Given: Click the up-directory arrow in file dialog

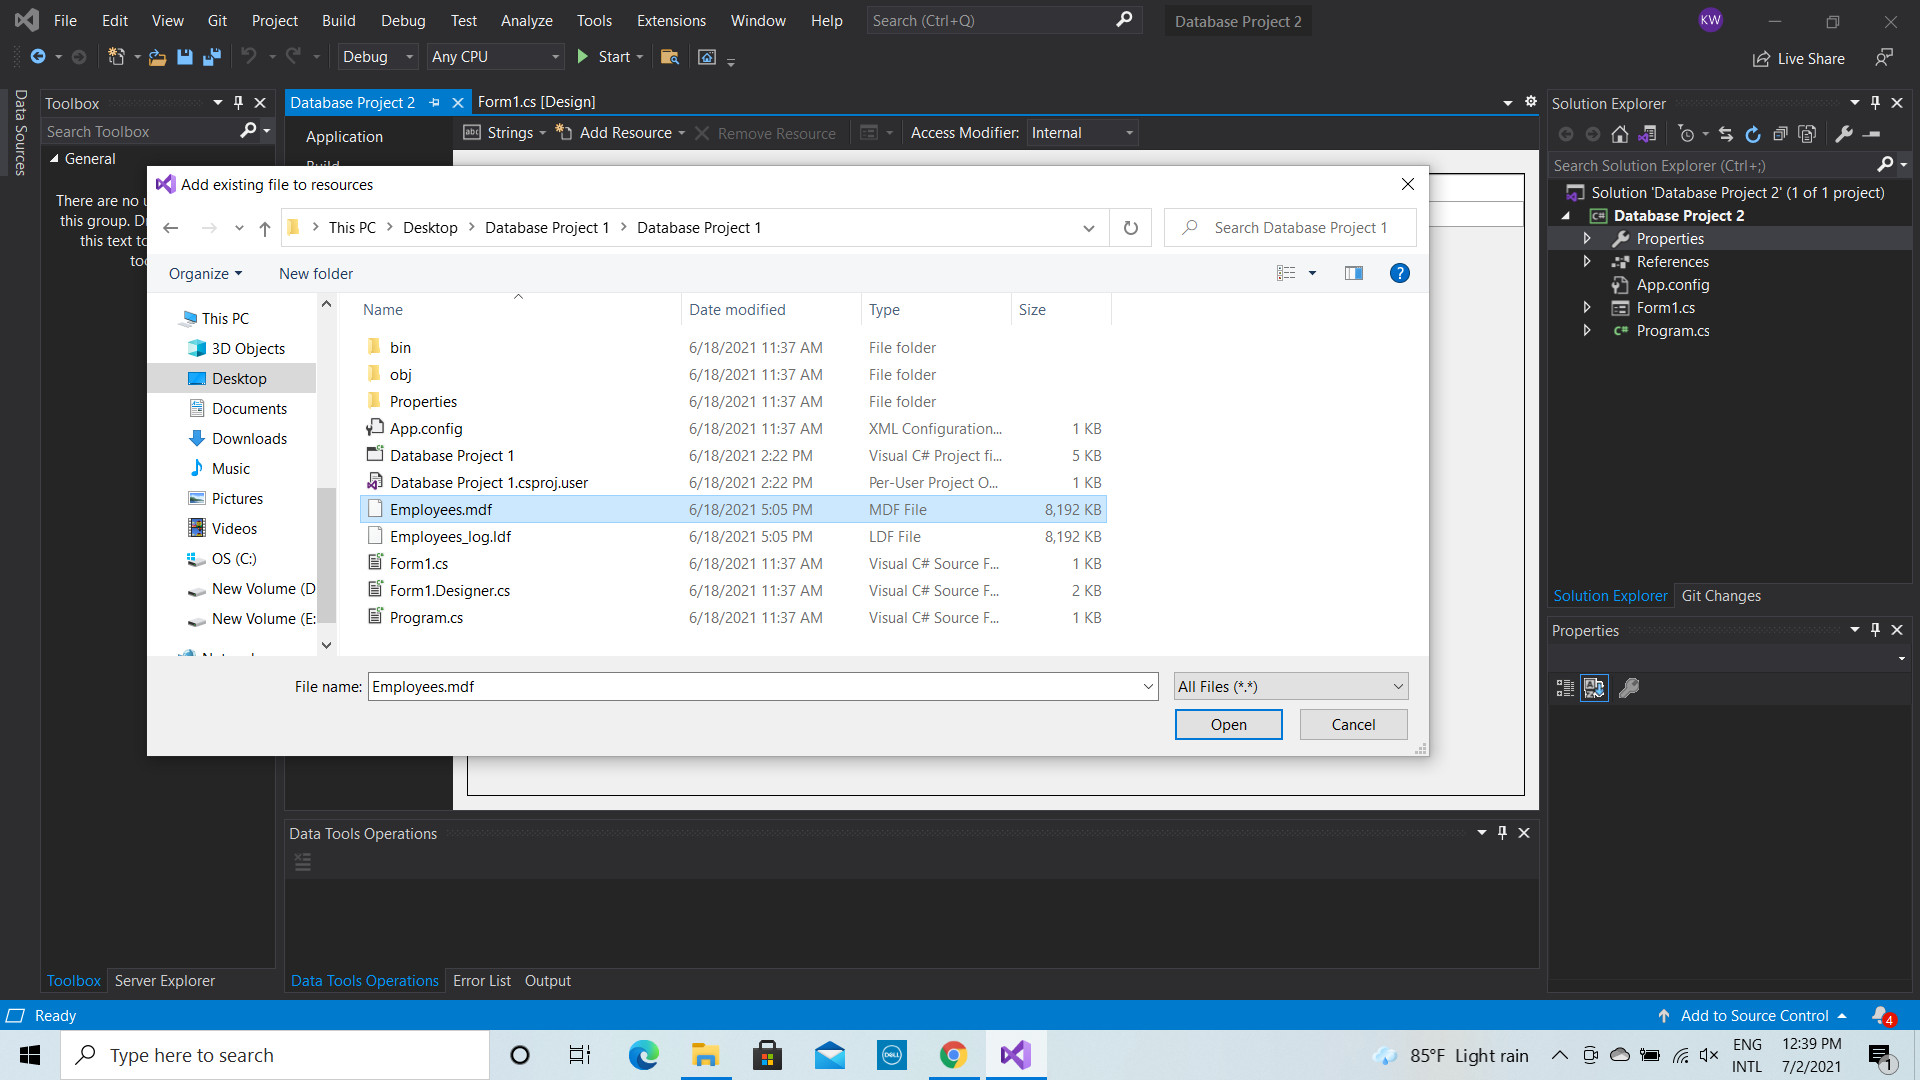Looking at the screenshot, I should tap(265, 228).
